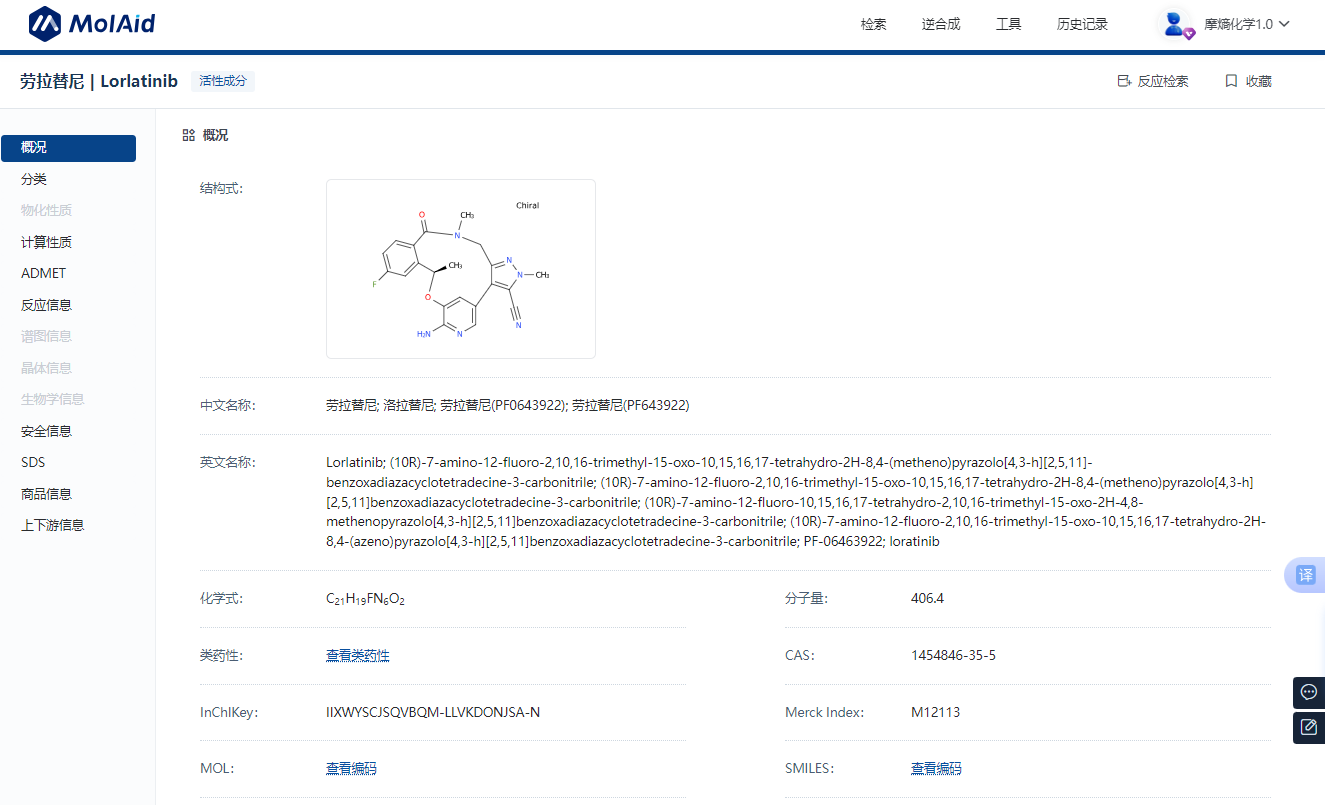Image resolution: width=1325 pixels, height=805 pixels.
Task: Click 查看编码 link next to MOL
Action: pos(351,769)
